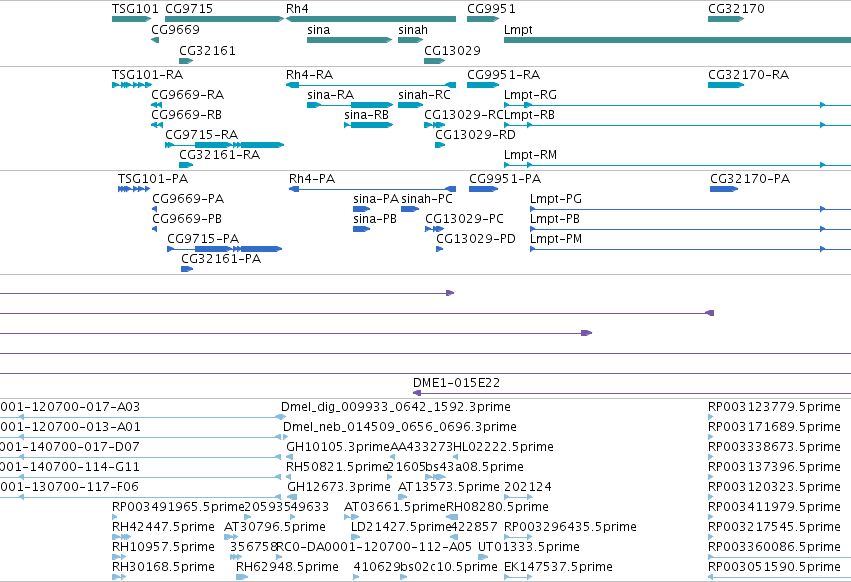This screenshot has height=582, width=851.
Task: Select the RP003338673.5prime label
Action: pyautogui.click(x=774, y=447)
